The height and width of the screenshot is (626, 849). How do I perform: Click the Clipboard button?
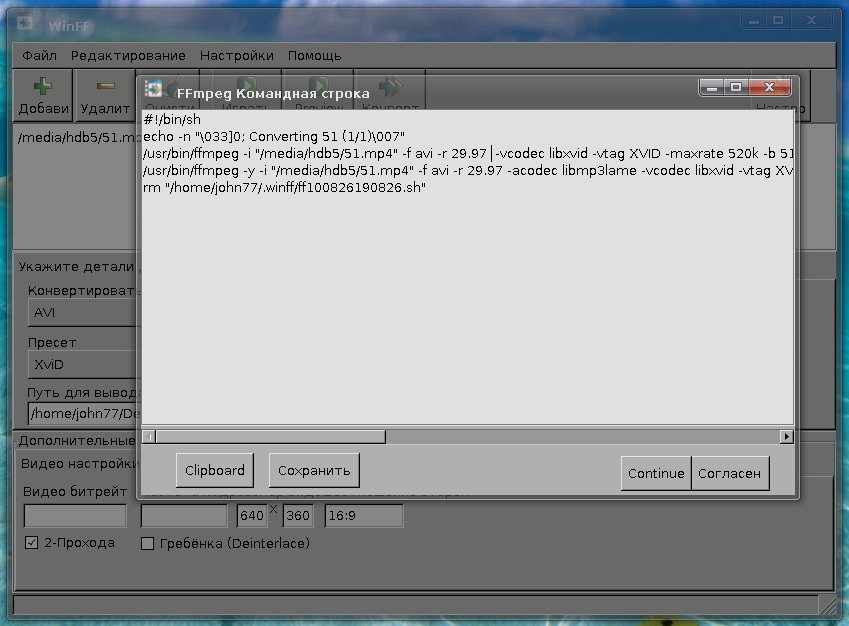(214, 470)
